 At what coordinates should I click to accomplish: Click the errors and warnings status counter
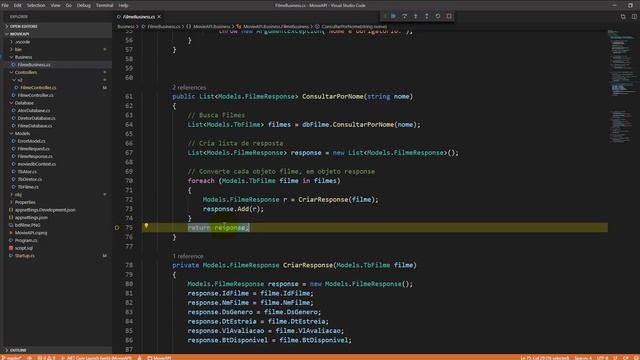46,358
